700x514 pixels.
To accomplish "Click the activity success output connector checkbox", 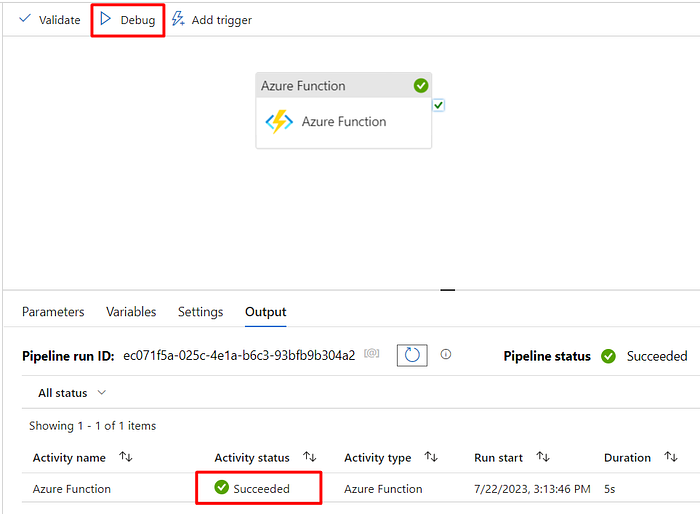I will tap(438, 105).
